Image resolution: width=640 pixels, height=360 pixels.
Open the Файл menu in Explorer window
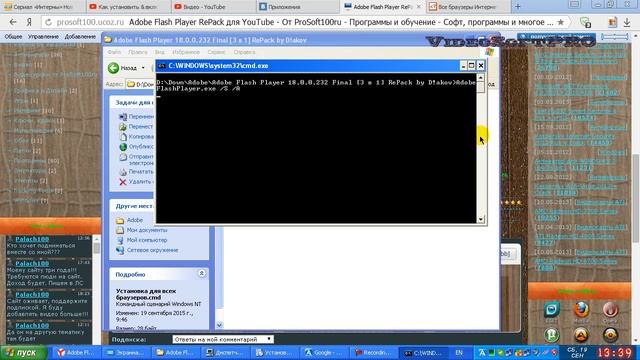[x=114, y=52]
